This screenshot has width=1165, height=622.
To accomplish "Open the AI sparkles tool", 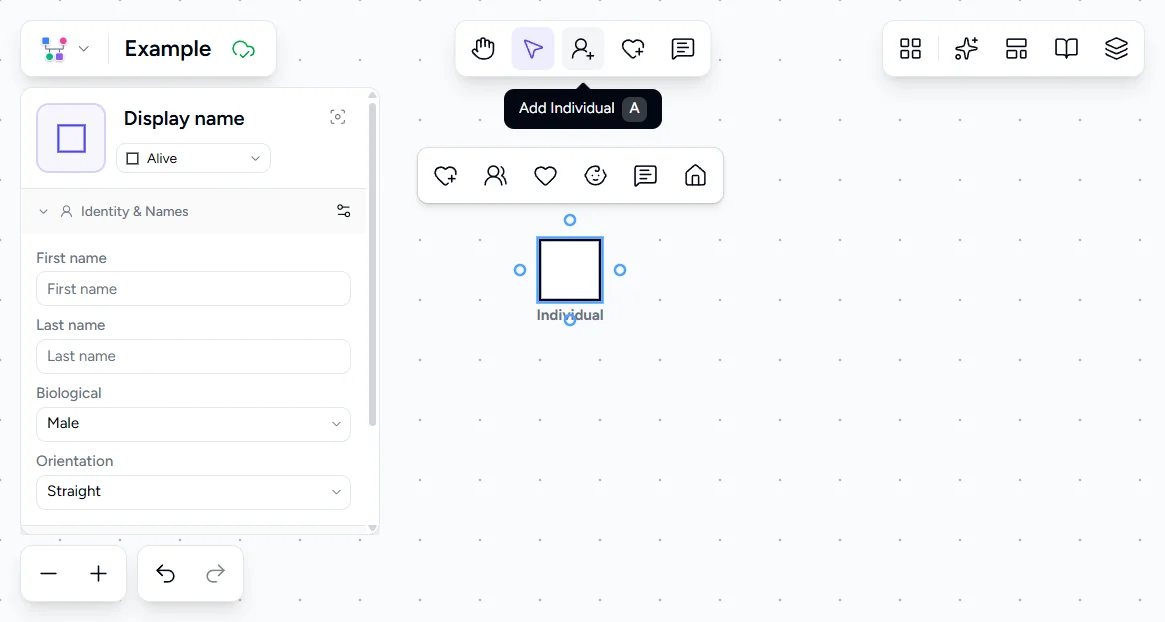I will pyautogui.click(x=966, y=49).
